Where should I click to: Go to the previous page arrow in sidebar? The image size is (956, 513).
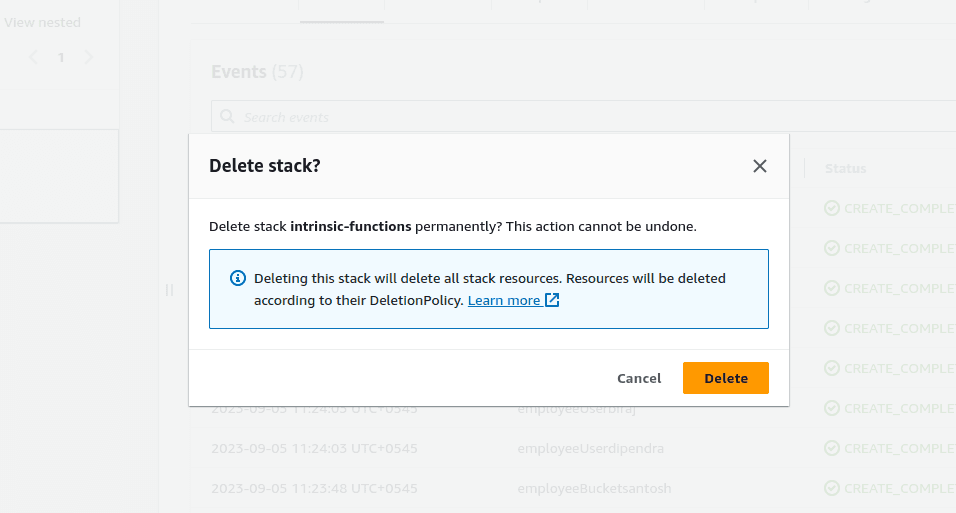(x=34, y=57)
